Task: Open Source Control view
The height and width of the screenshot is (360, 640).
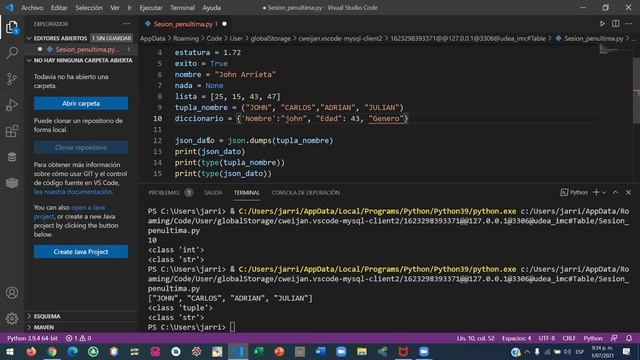Action: click(12, 79)
